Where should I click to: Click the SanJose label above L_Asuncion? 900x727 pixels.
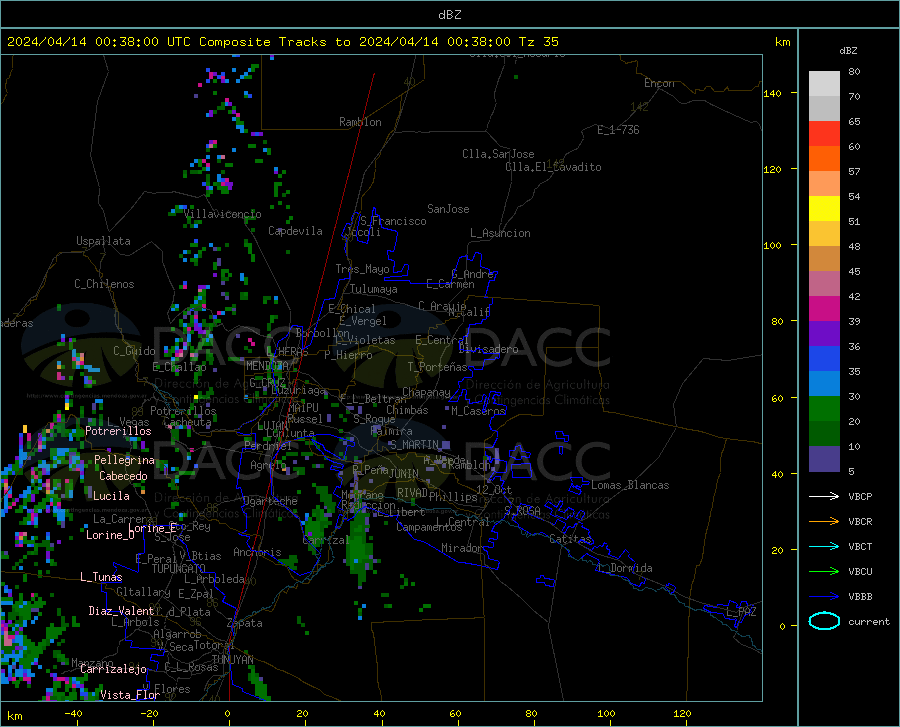point(448,209)
